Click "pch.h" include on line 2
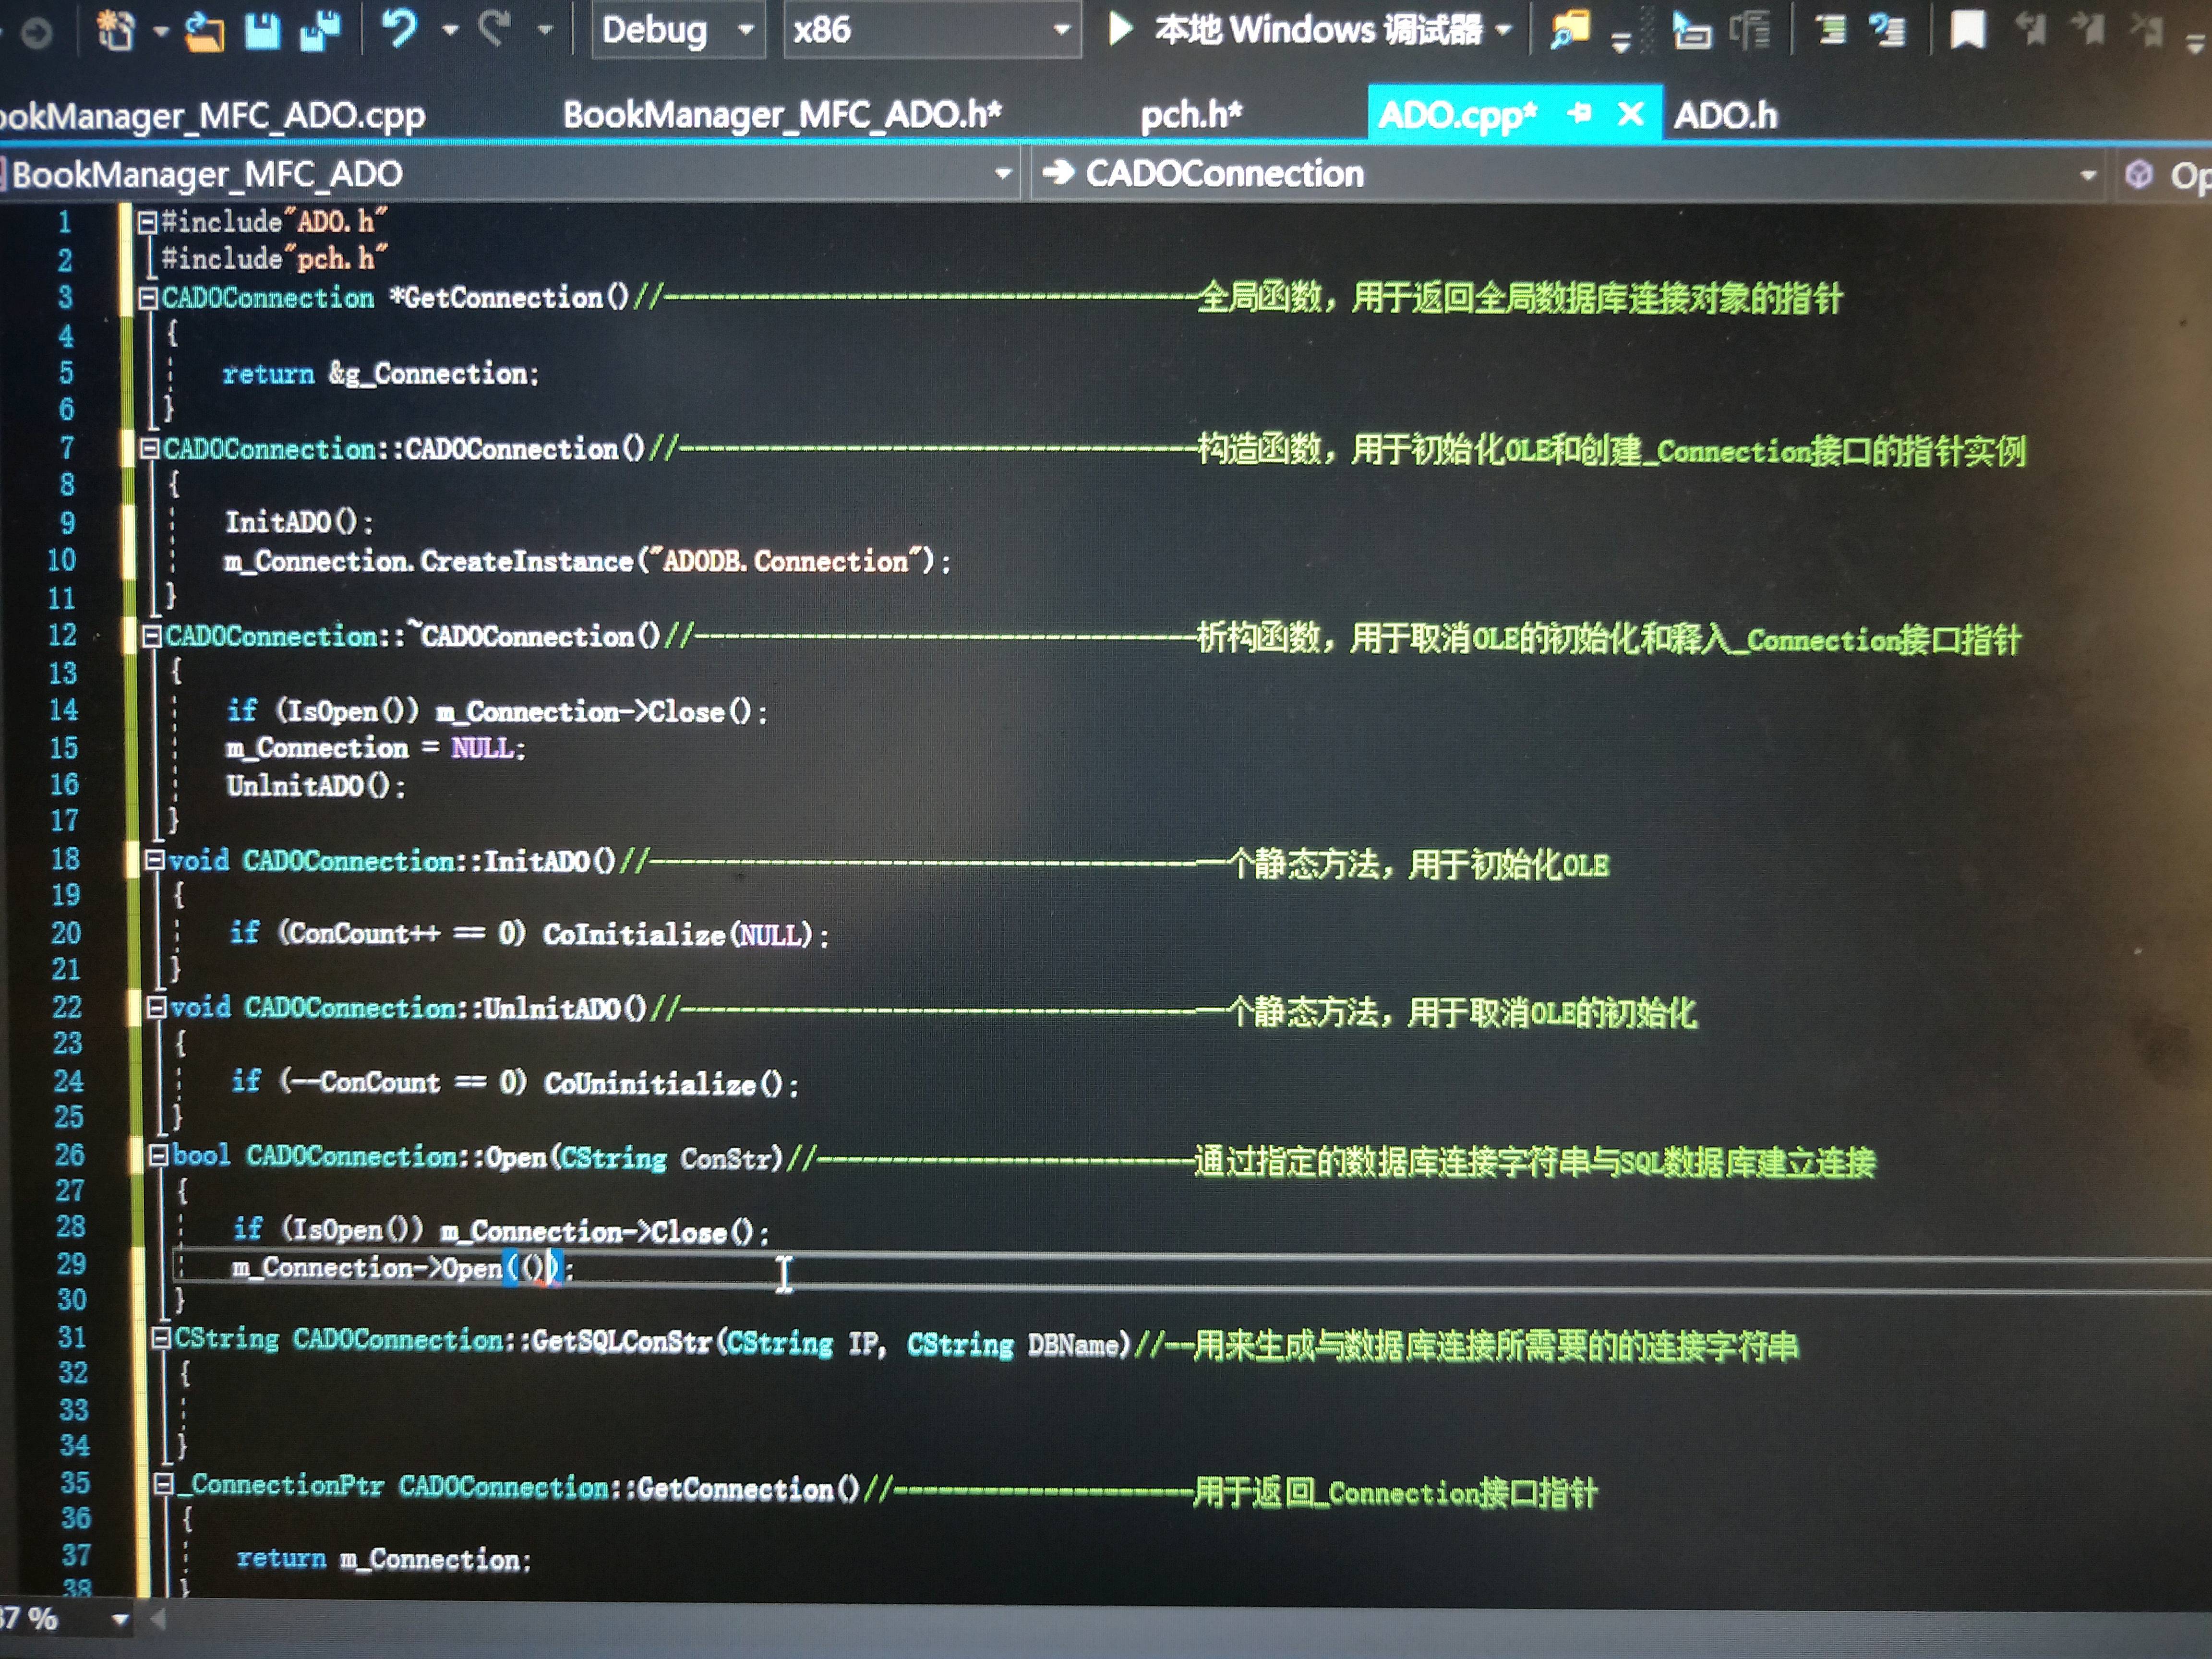The height and width of the screenshot is (1659, 2212). point(336,259)
